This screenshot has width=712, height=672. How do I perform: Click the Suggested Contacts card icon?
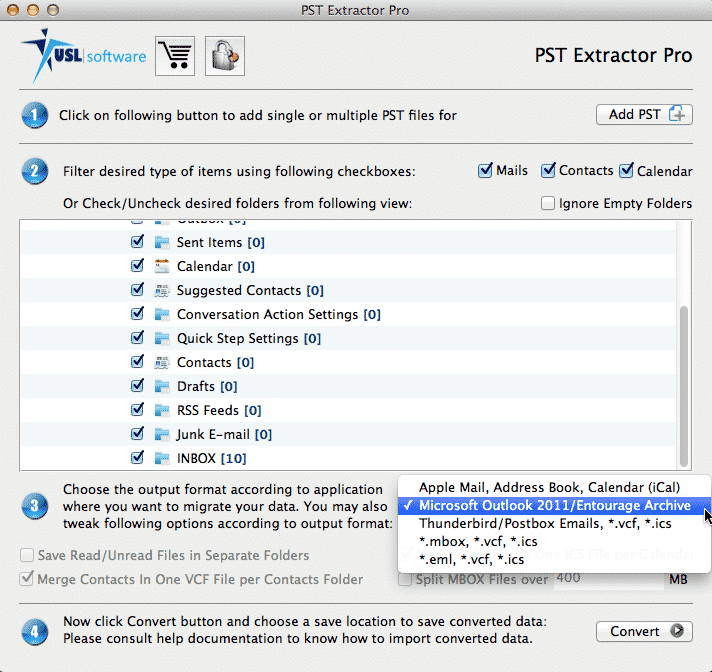pos(162,290)
